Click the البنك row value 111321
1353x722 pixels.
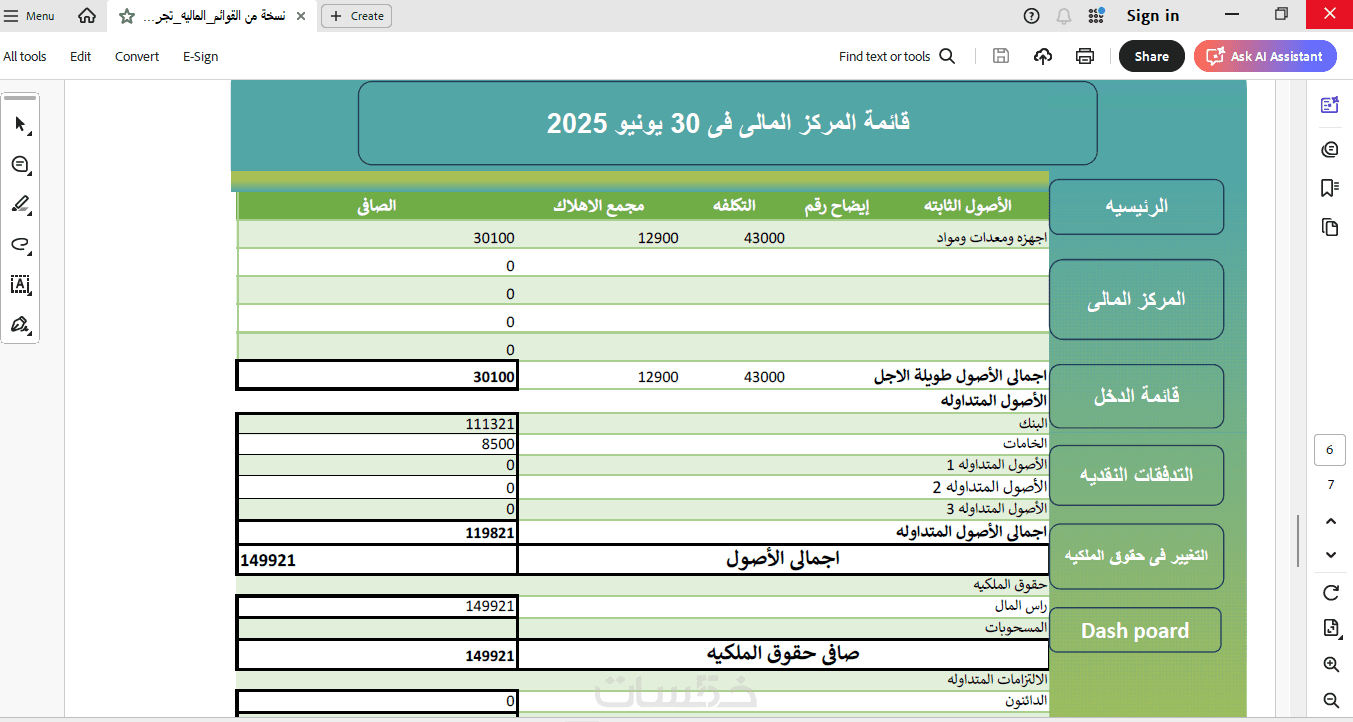(x=490, y=424)
